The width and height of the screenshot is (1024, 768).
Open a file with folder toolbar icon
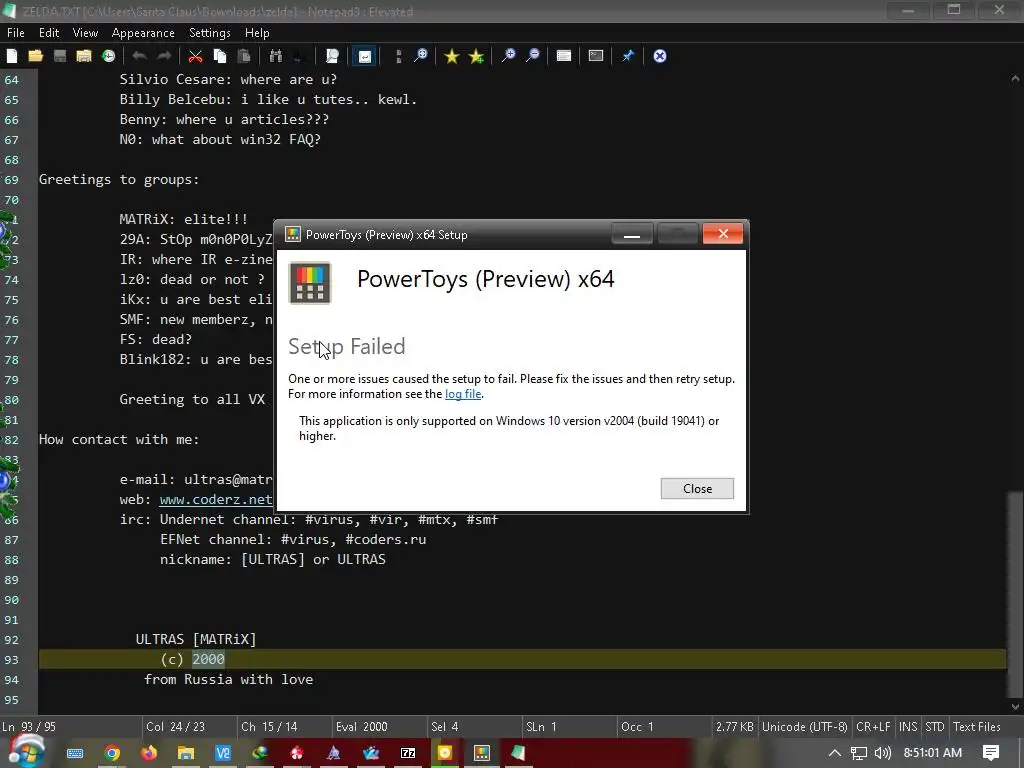(x=35, y=56)
